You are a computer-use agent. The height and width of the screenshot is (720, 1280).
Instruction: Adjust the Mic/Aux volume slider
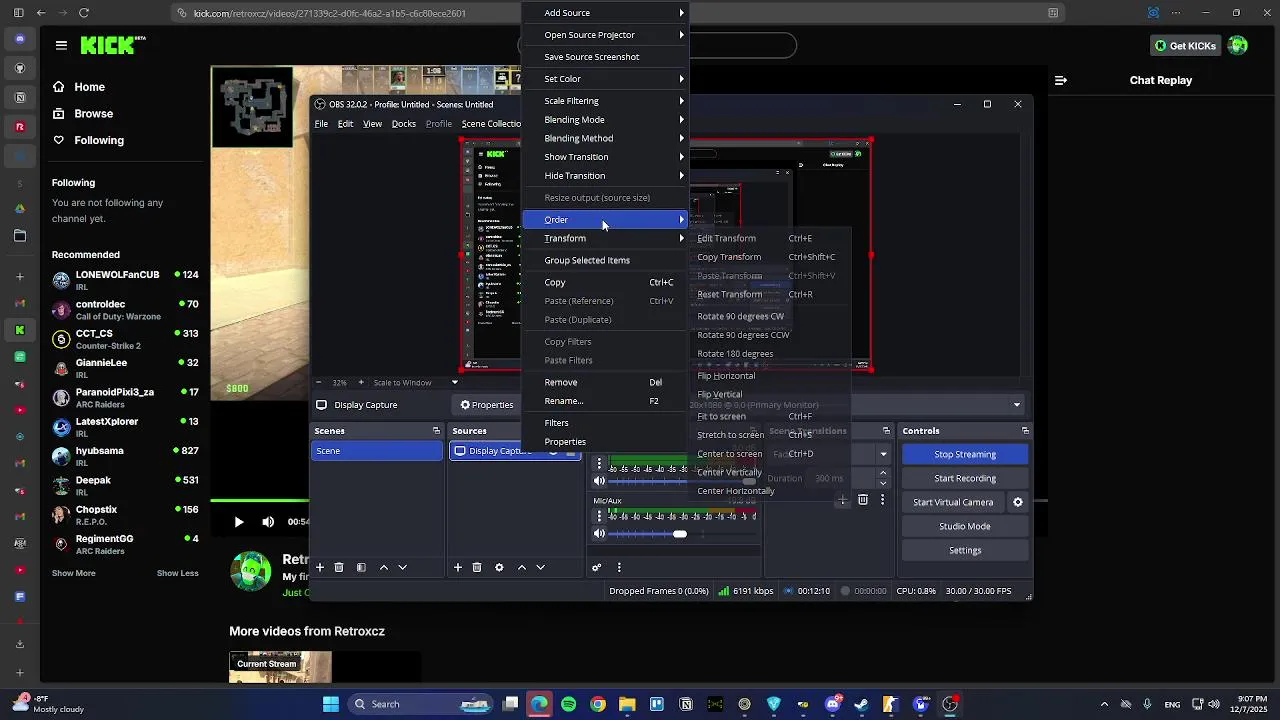pos(680,534)
